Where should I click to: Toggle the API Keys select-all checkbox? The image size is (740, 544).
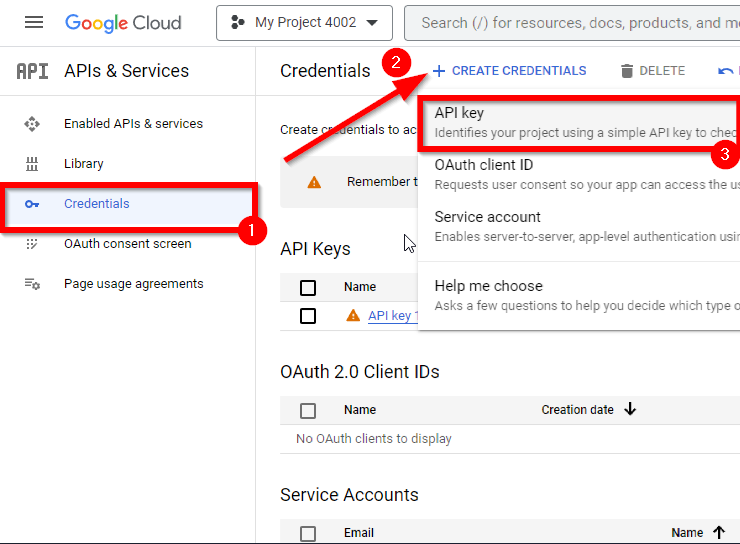tap(308, 288)
